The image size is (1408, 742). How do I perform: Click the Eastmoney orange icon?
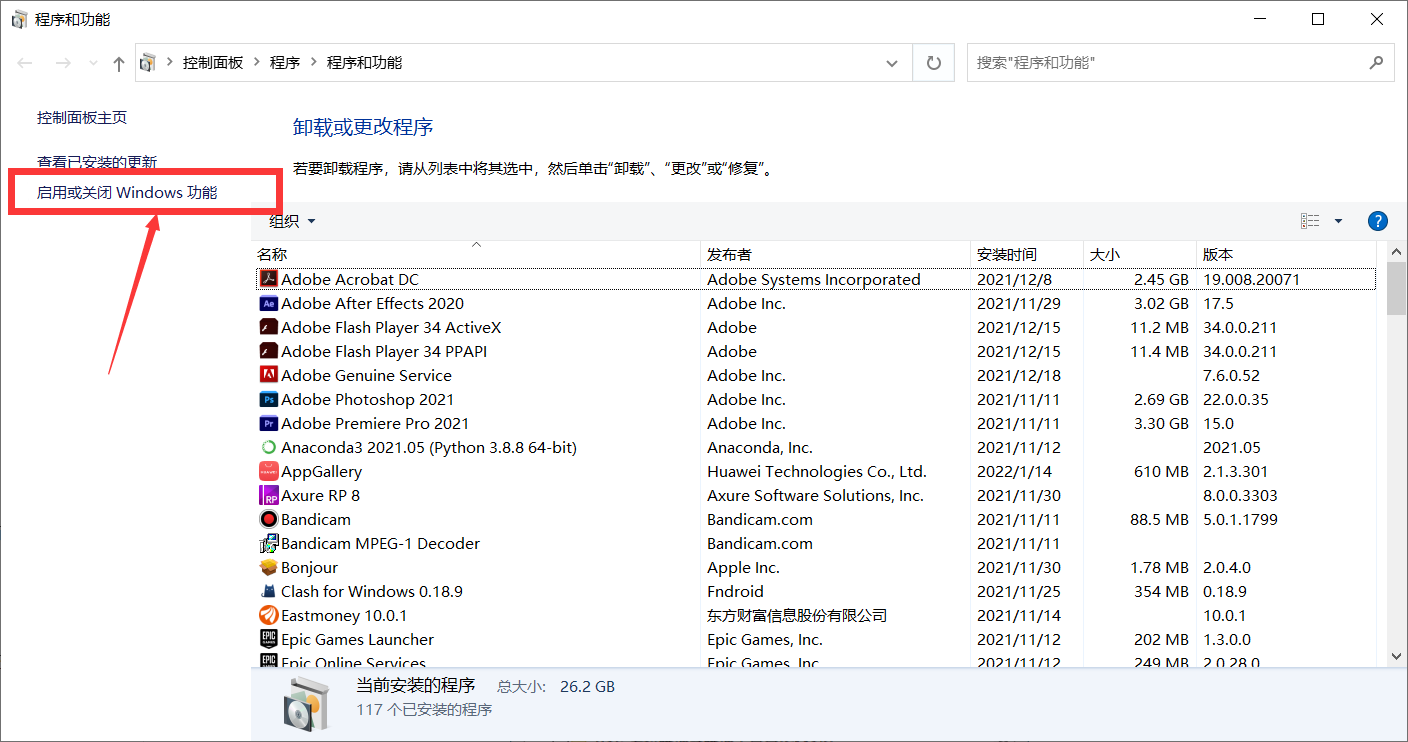268,615
